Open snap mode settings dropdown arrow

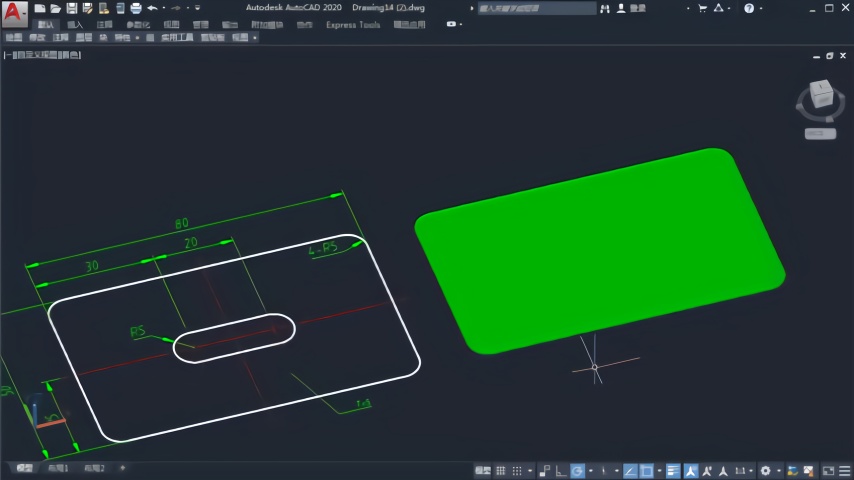pos(530,471)
